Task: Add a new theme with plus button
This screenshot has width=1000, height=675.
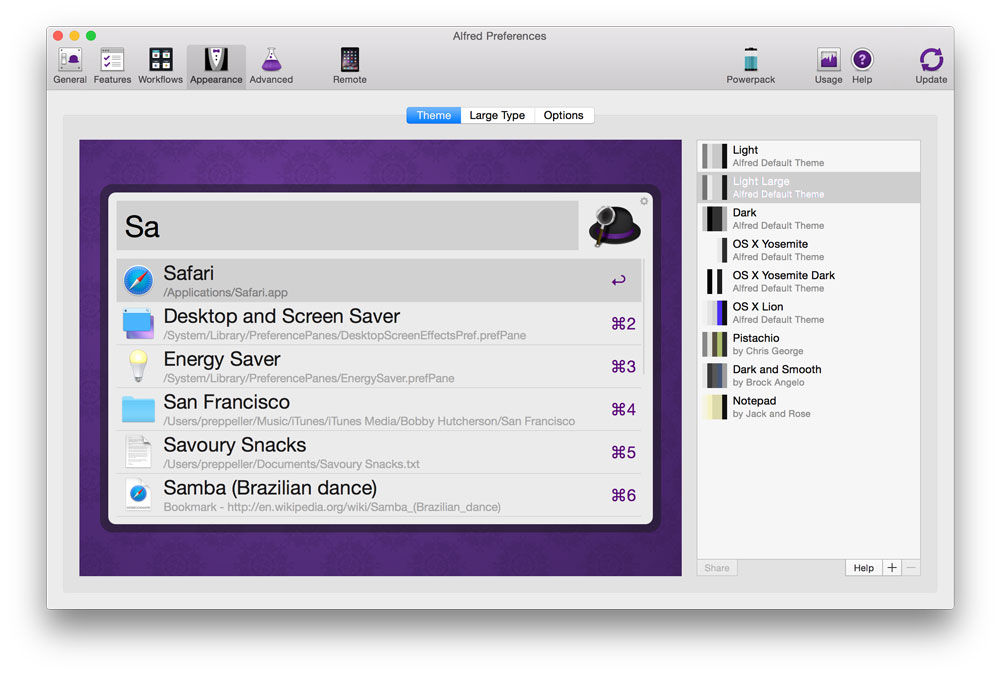Action: 892,568
